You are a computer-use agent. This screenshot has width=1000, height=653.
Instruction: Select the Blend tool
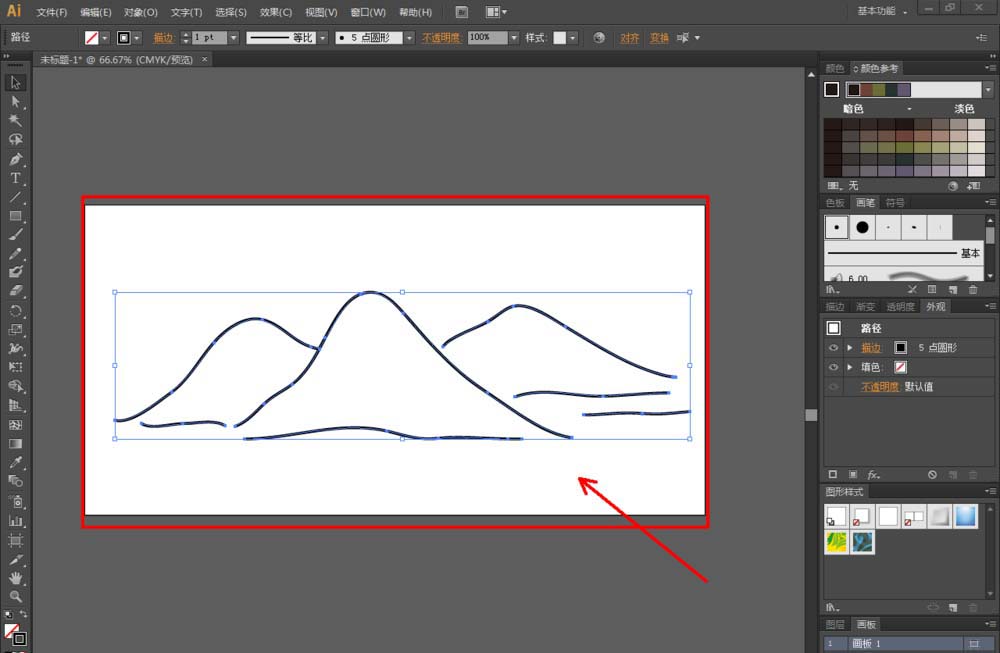pos(15,481)
